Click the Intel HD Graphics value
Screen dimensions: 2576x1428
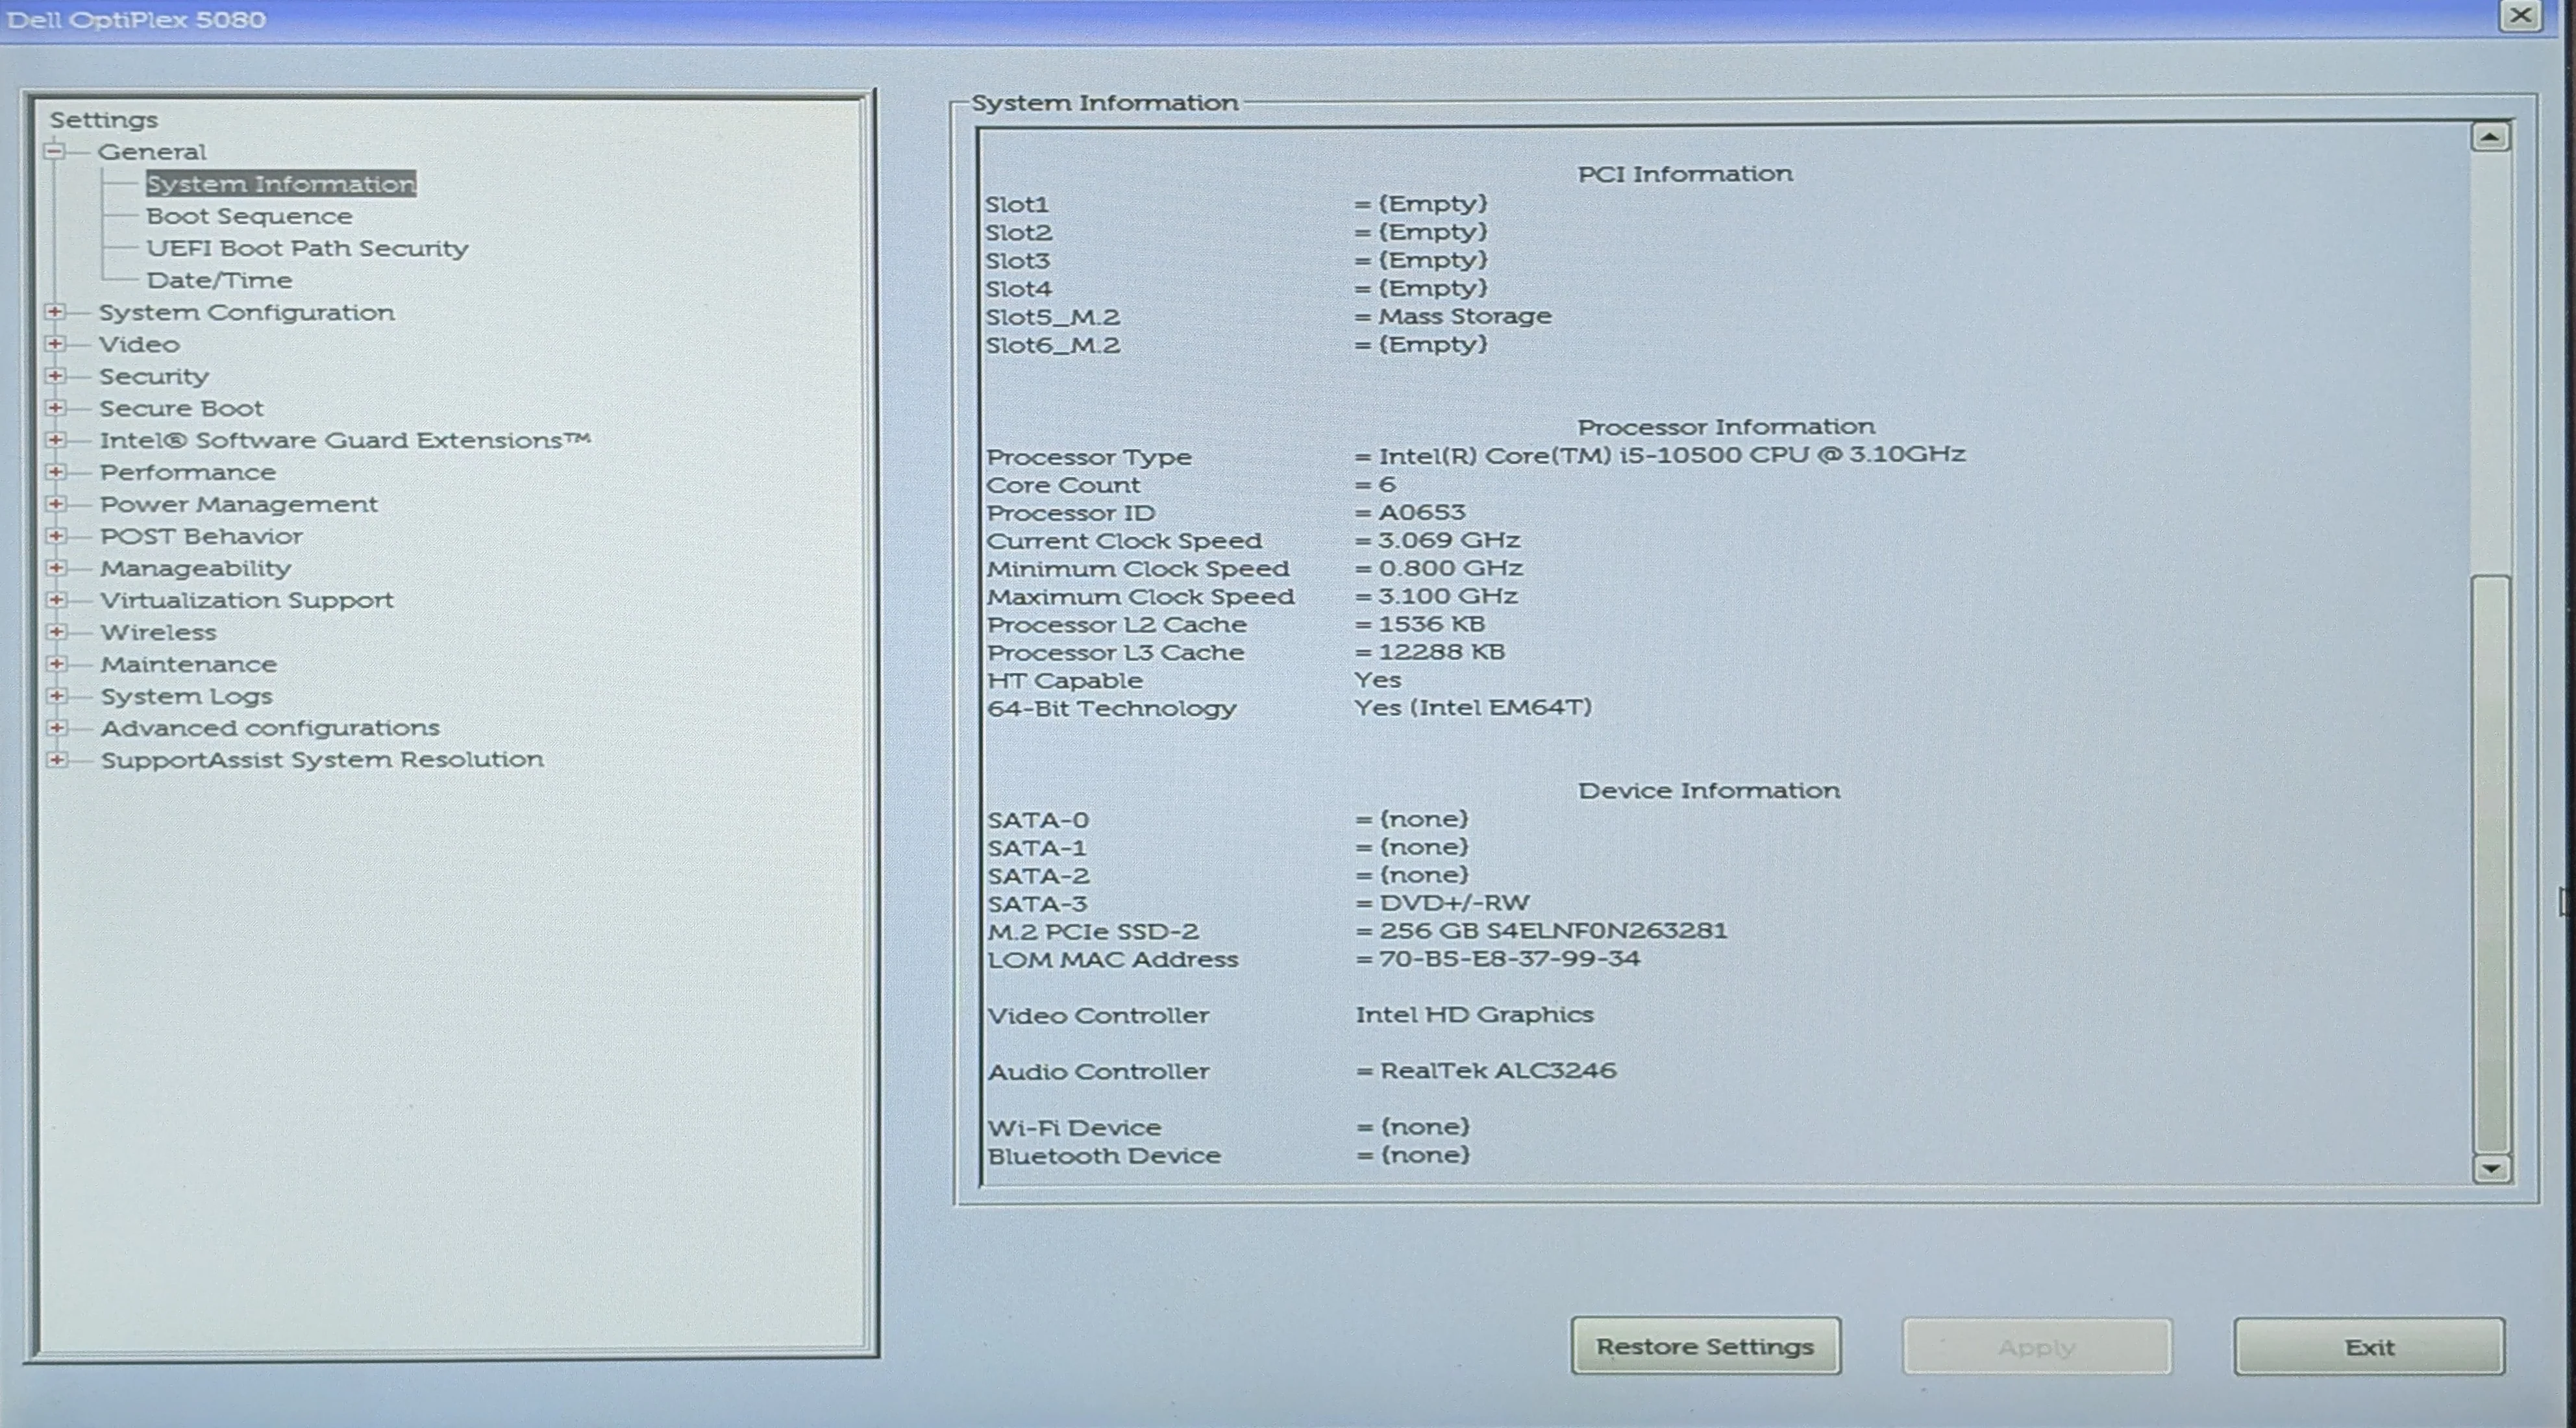click(1474, 1015)
